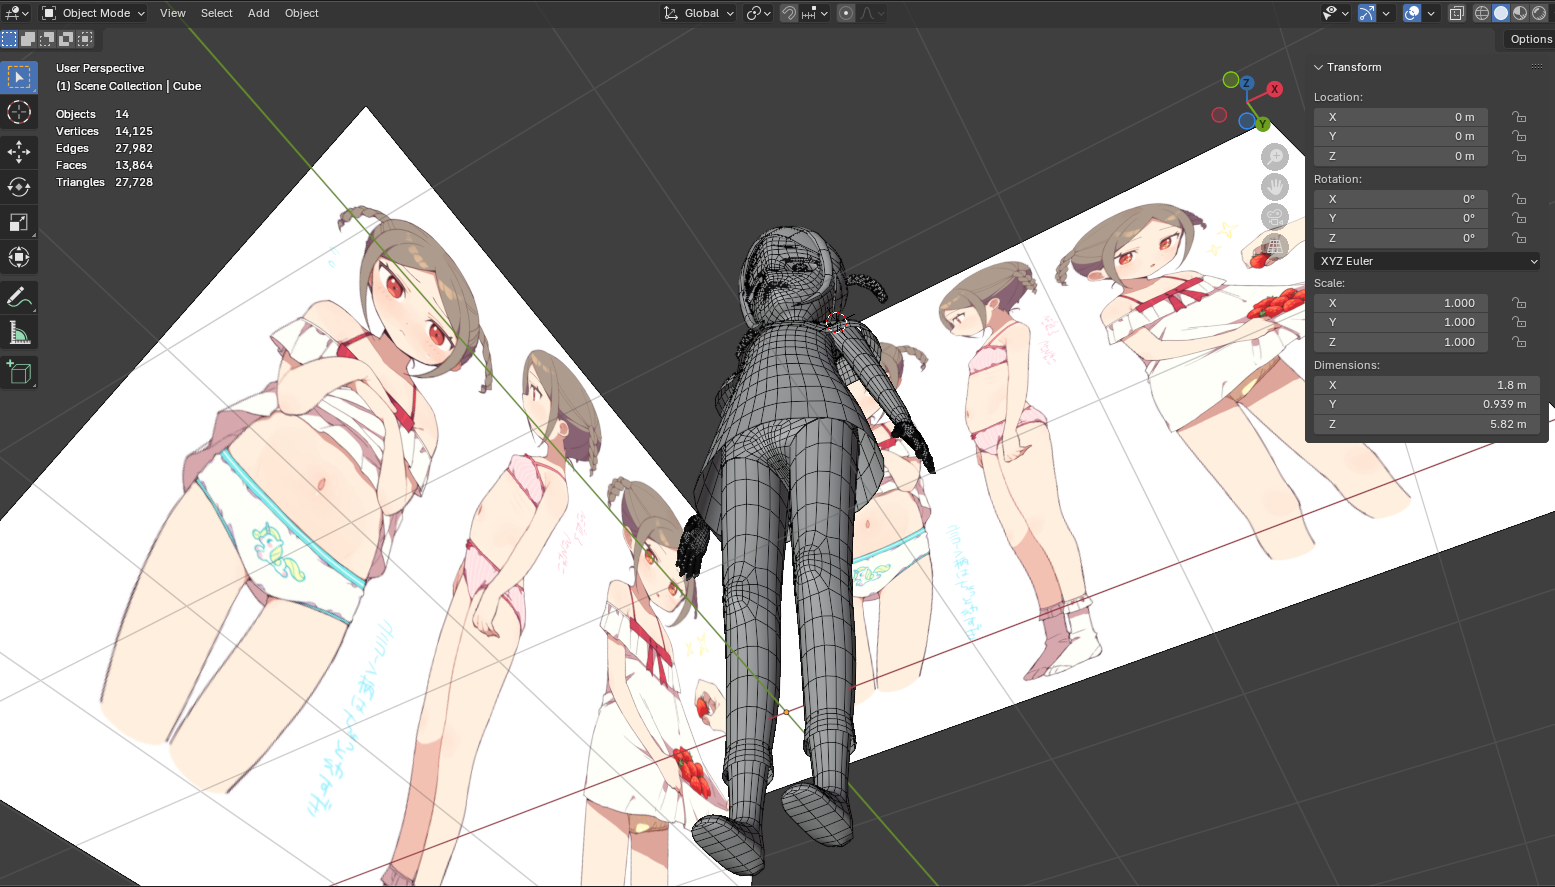The image size is (1555, 887).
Task: Select the Move tool
Action: tap(19, 152)
